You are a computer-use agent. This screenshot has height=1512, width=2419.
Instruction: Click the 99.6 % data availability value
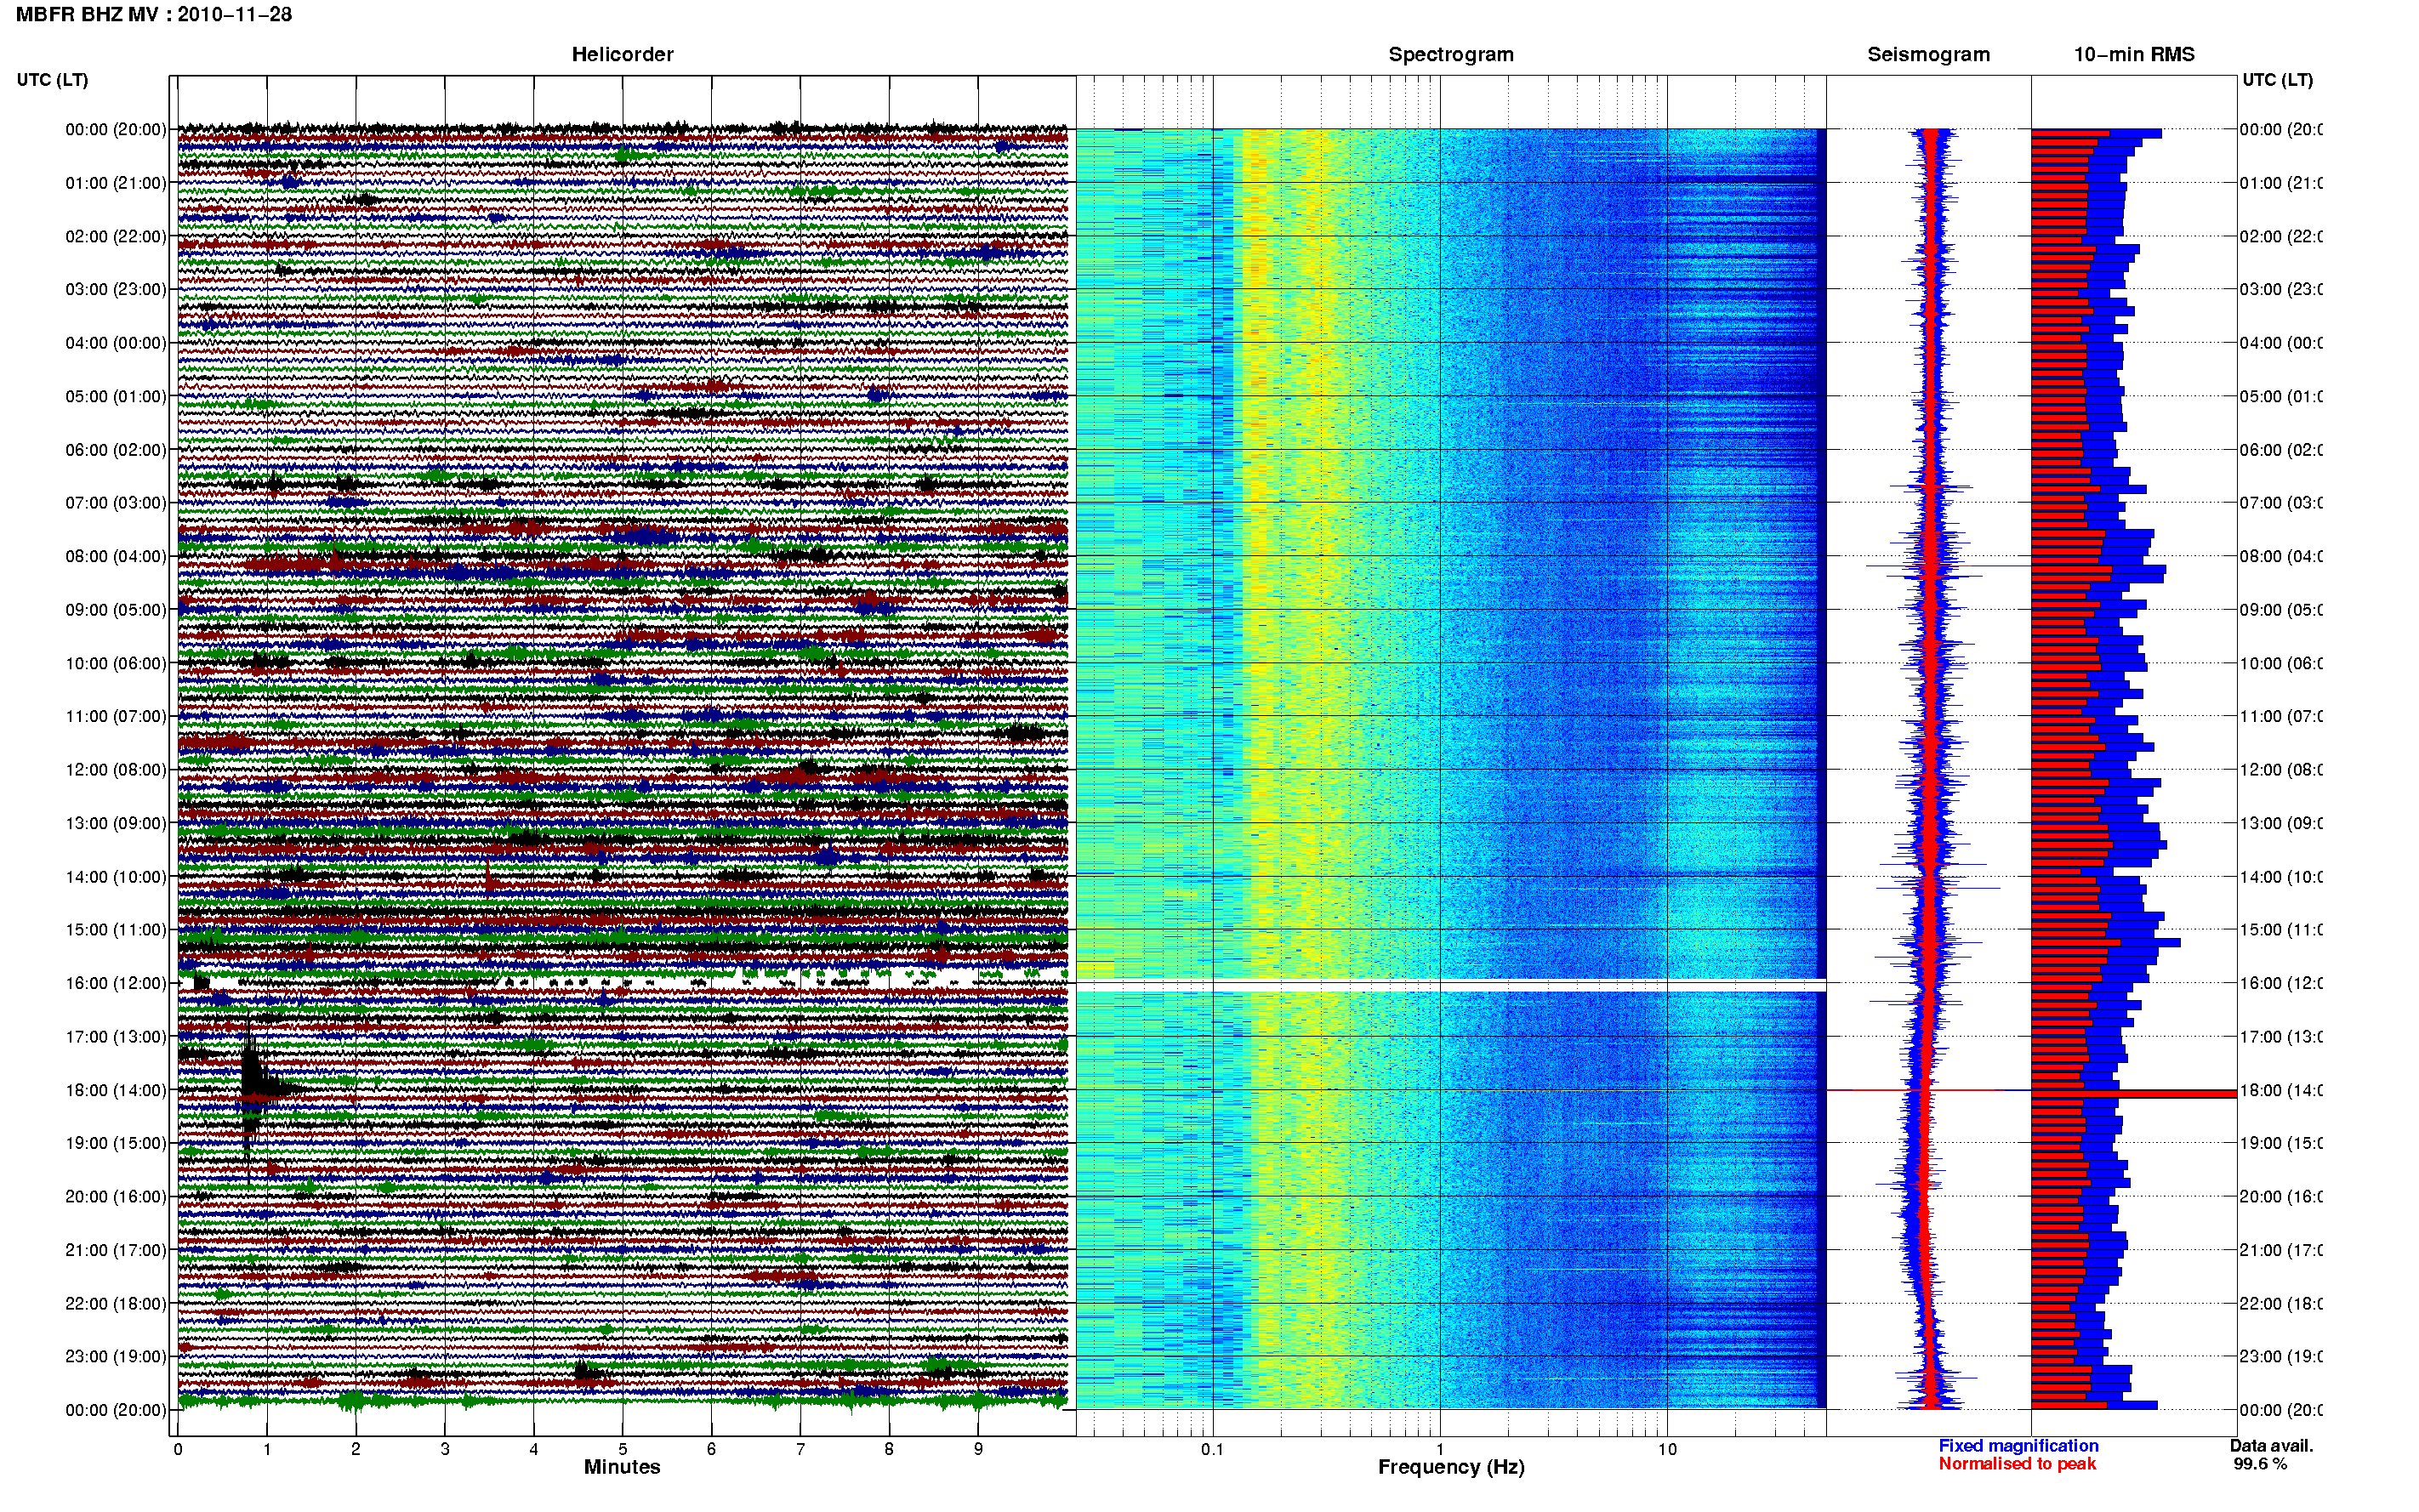(x=2260, y=1464)
